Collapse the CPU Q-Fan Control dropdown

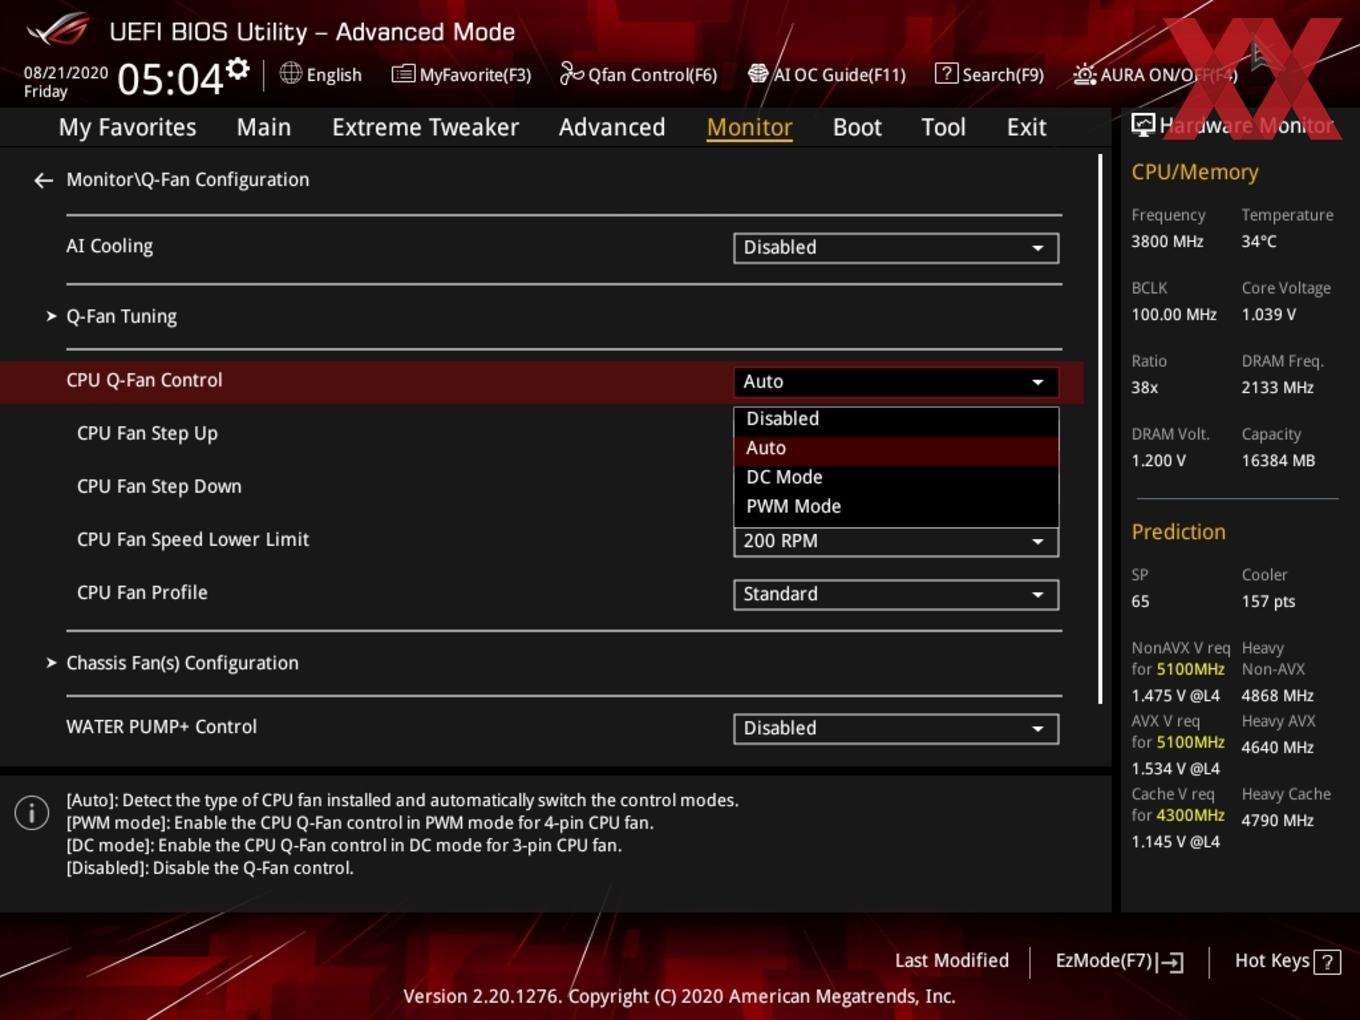click(x=896, y=382)
